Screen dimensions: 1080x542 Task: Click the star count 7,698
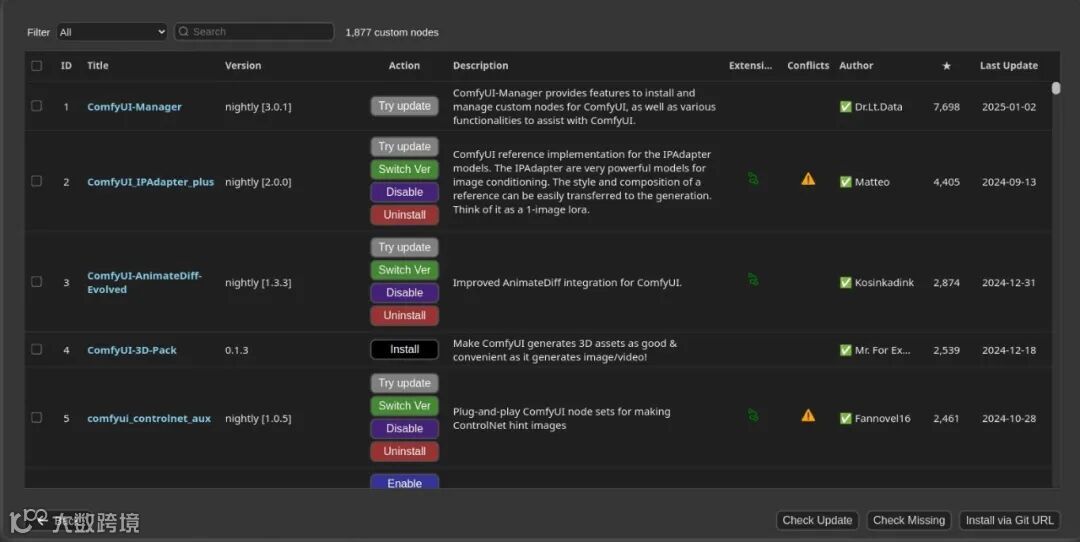click(946, 107)
